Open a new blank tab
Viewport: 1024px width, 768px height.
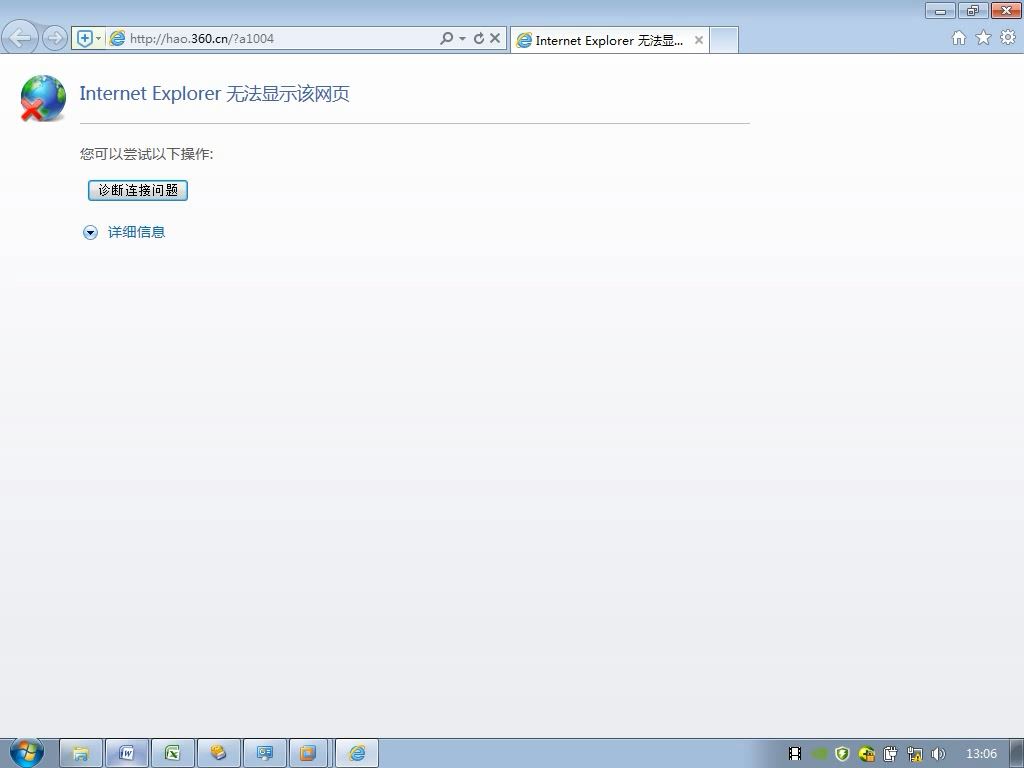coord(724,40)
